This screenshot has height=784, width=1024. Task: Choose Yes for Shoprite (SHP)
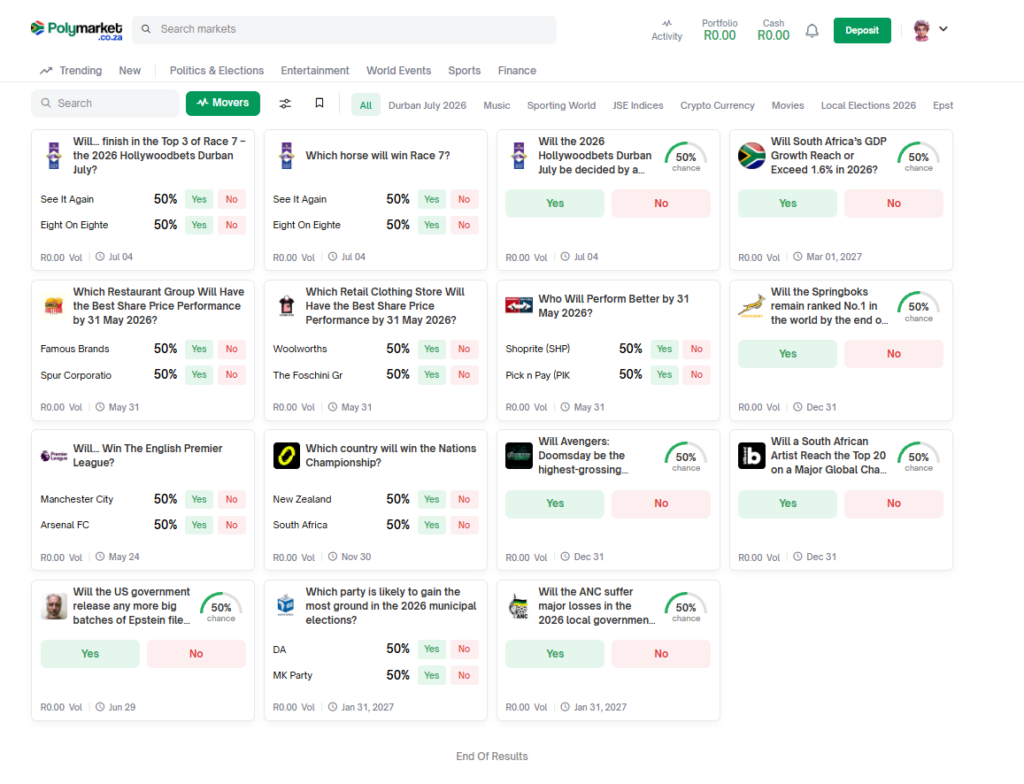click(x=664, y=349)
